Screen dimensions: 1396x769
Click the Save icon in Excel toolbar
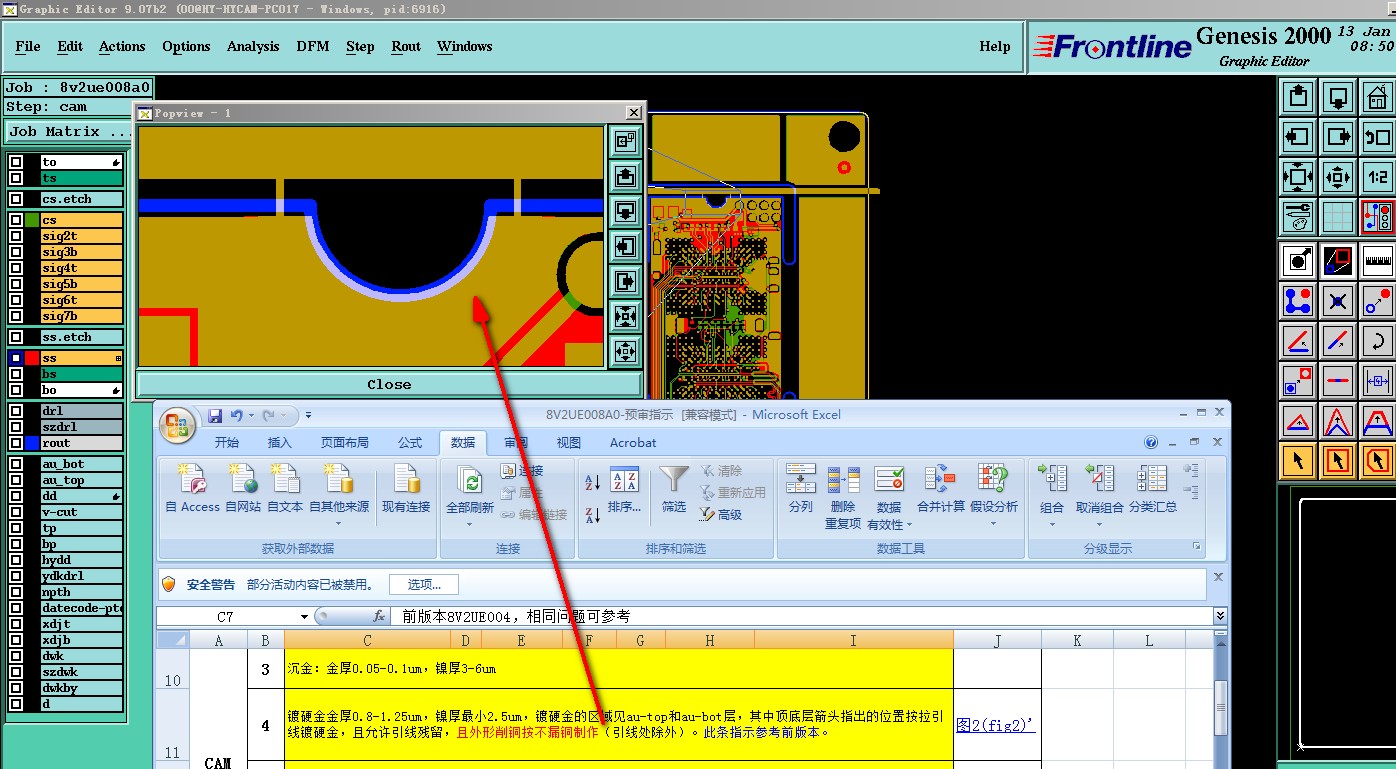[214, 415]
